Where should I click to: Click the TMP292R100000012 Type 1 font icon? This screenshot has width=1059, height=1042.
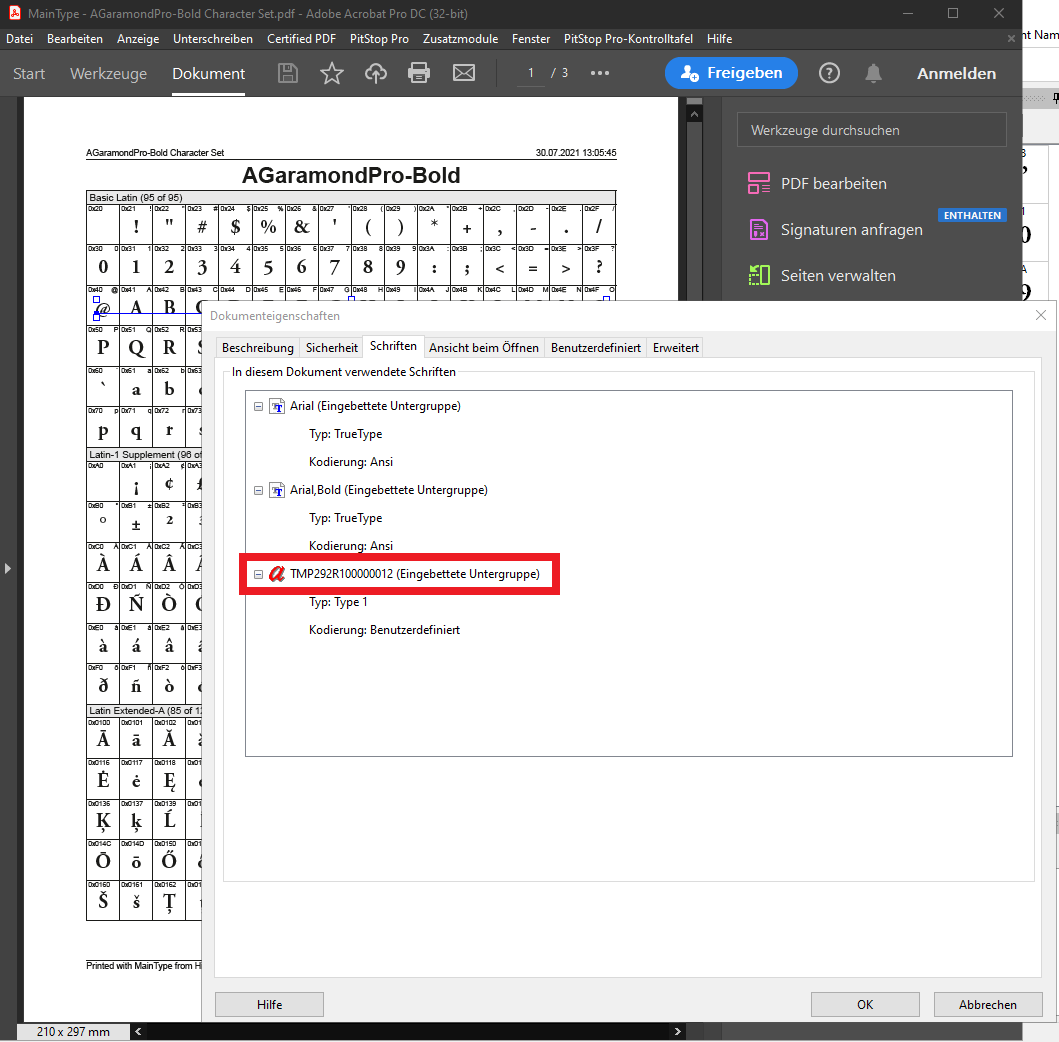coord(277,574)
